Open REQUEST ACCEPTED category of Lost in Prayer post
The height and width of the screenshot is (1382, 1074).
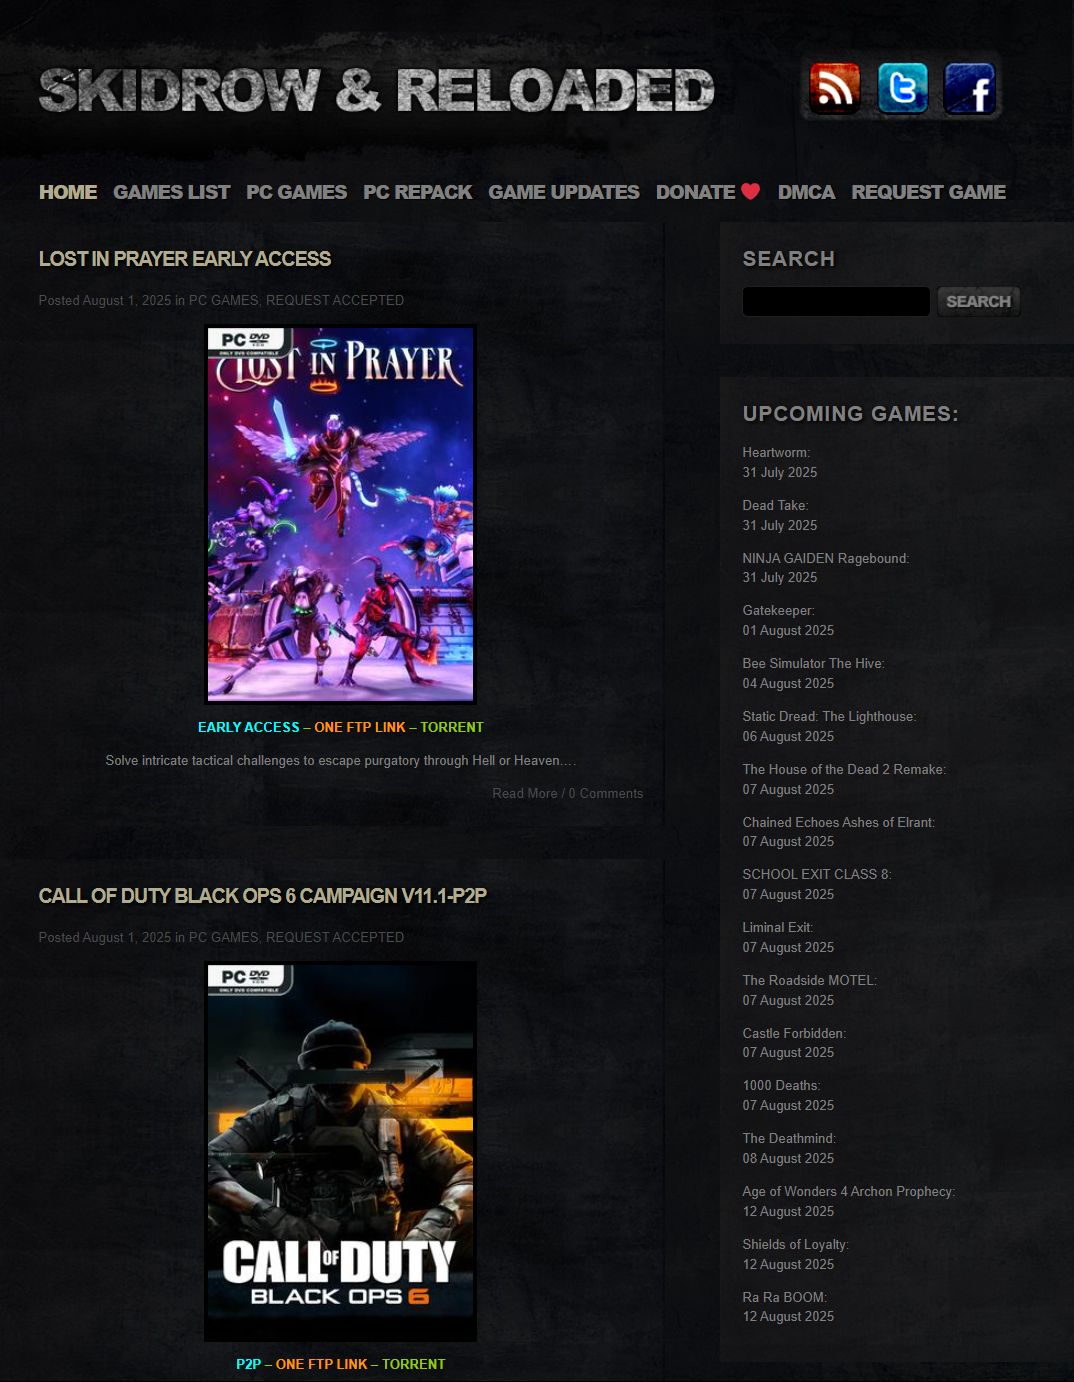tap(335, 300)
